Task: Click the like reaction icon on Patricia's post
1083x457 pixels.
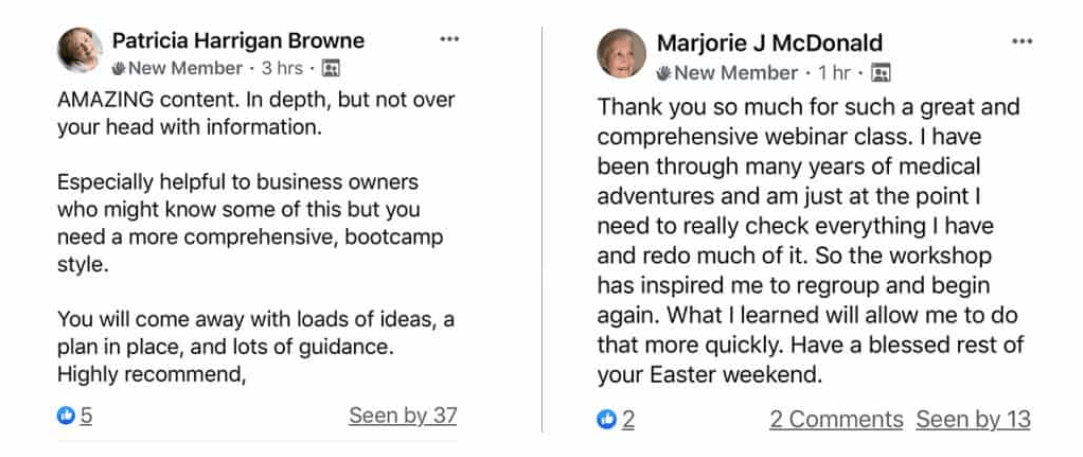Action: coord(66,416)
